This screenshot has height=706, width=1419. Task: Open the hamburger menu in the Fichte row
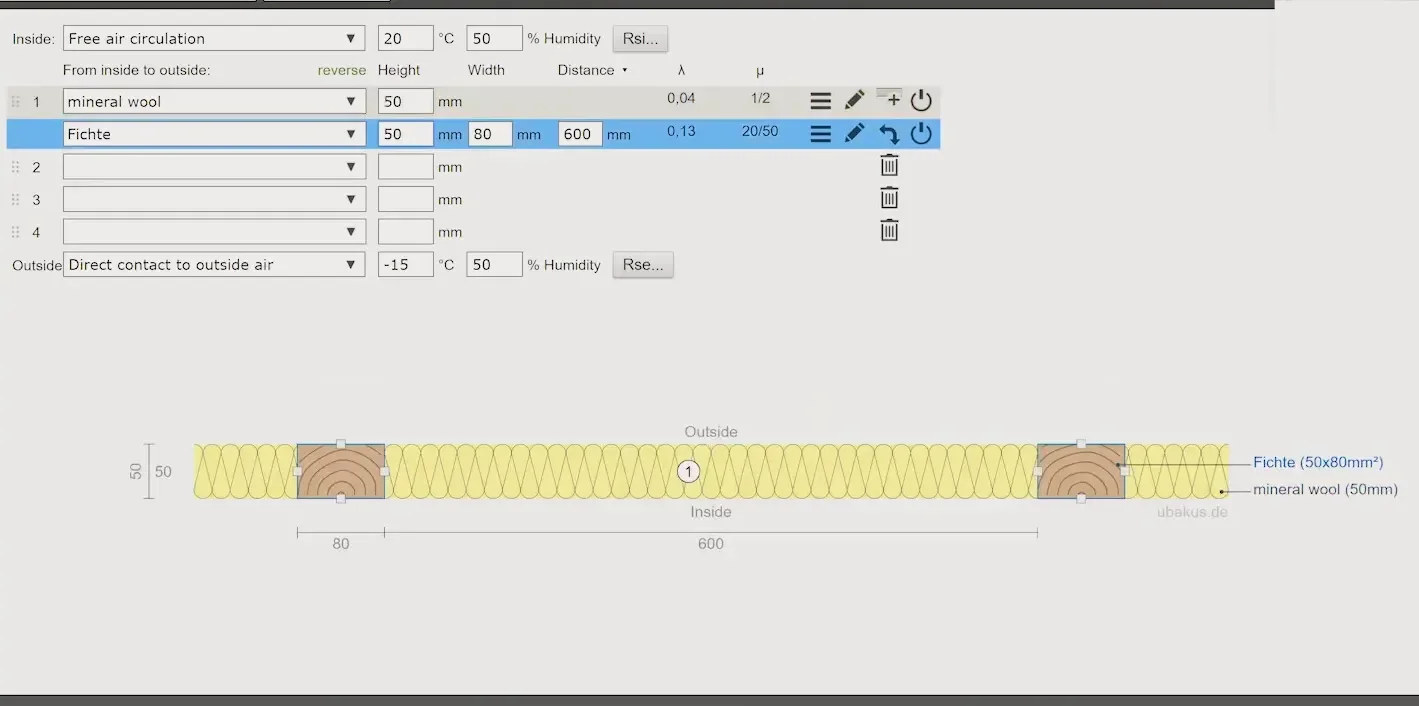coord(820,134)
